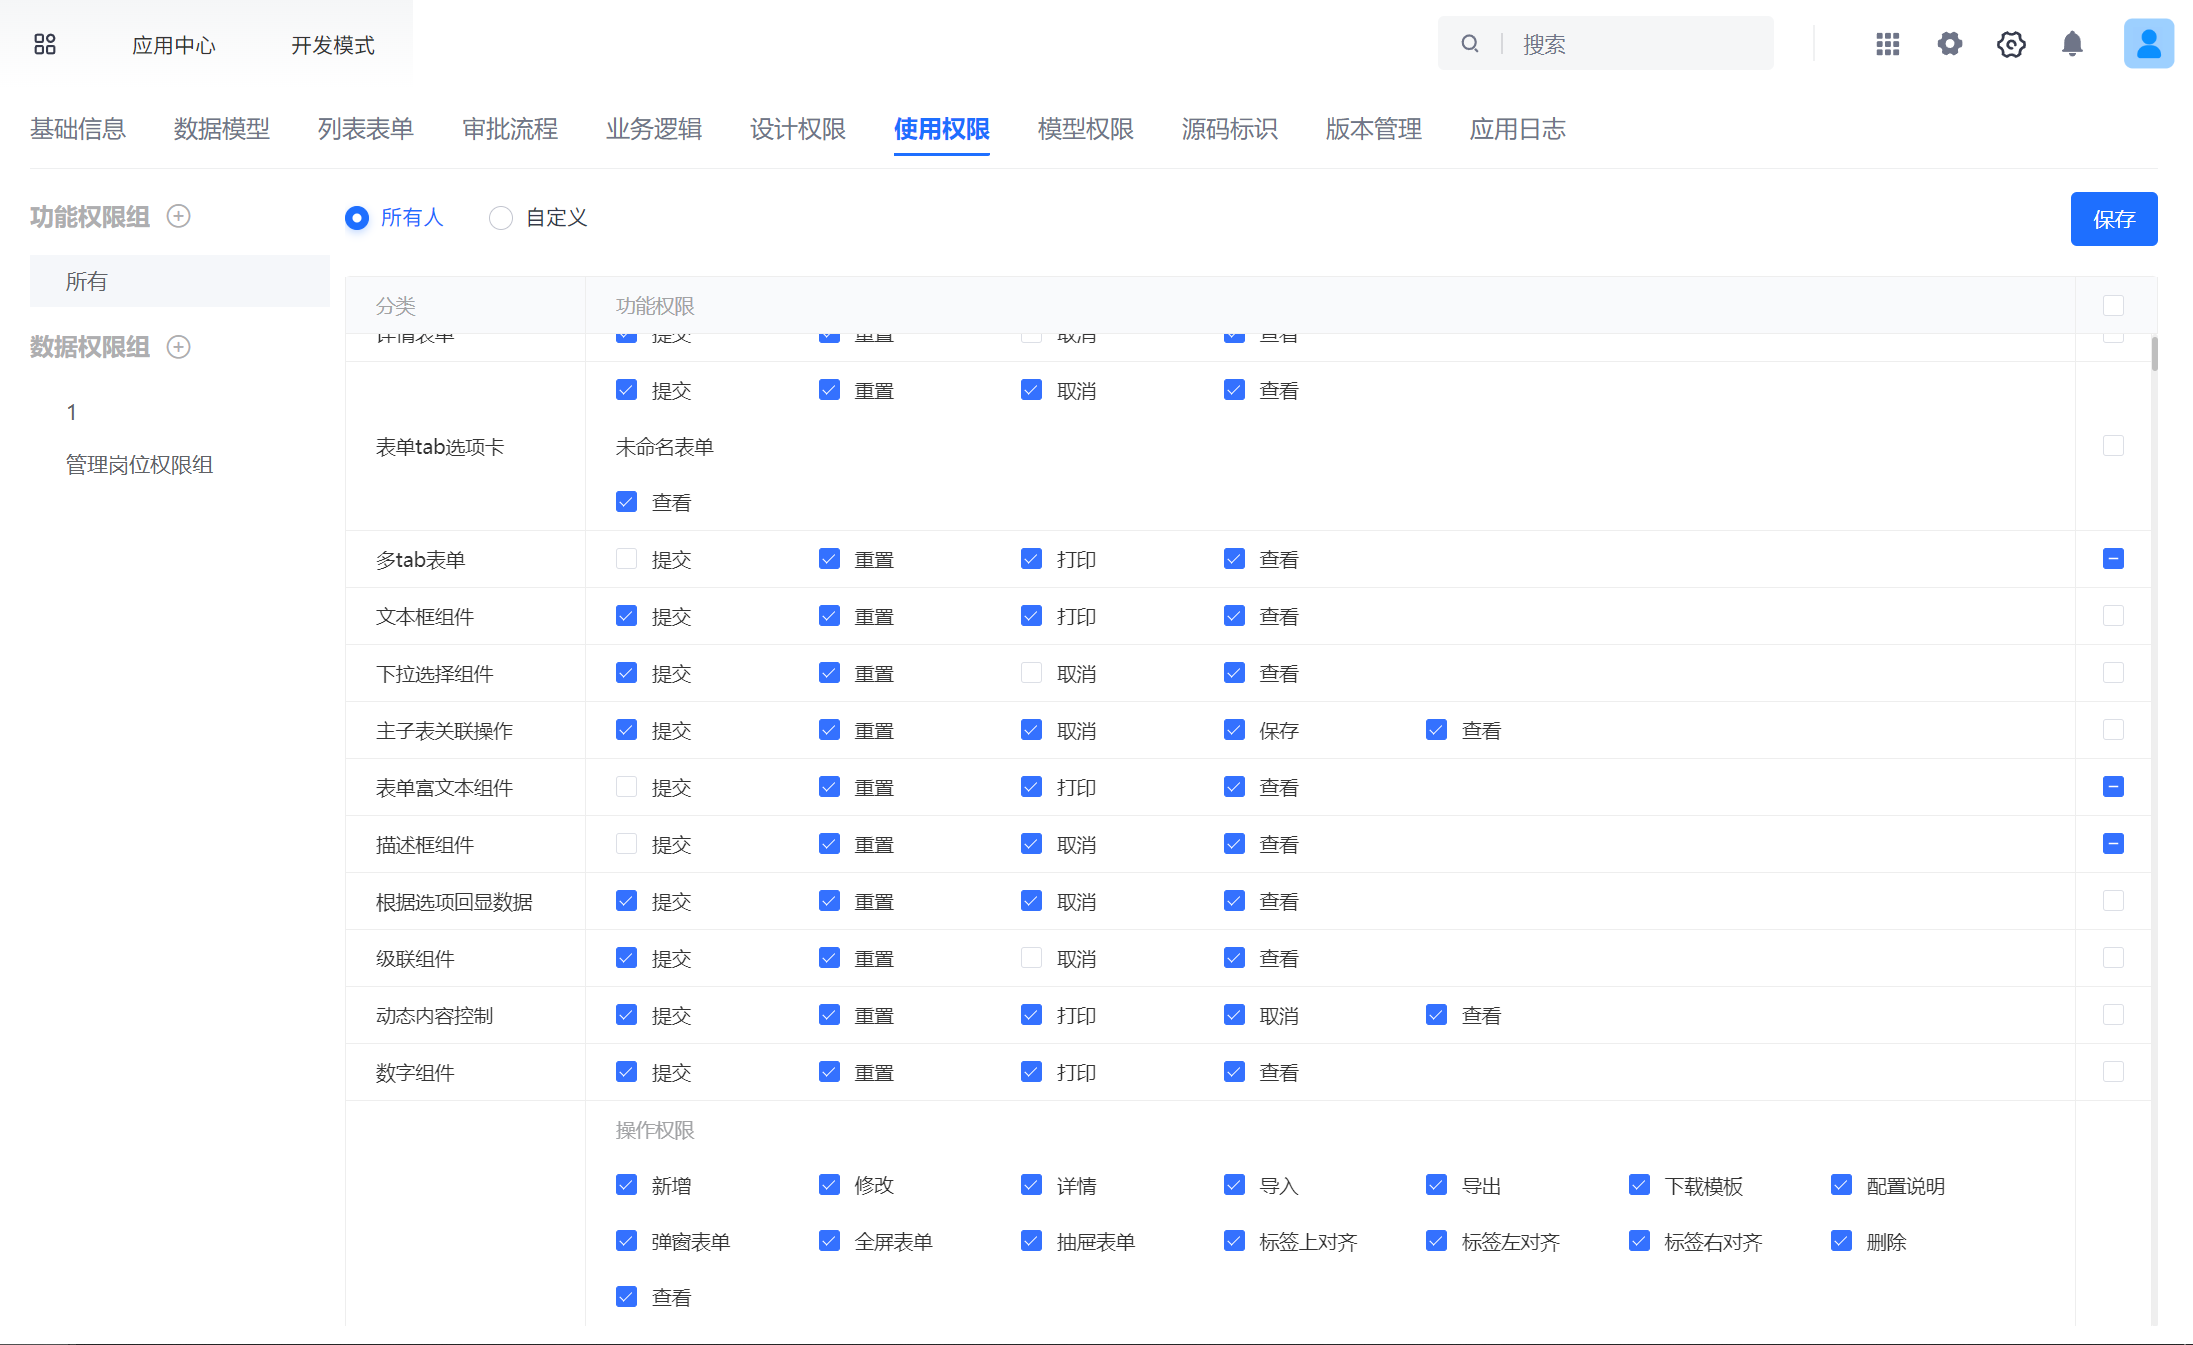Select 管理岗位权限组 in the sidebar
The width and height of the screenshot is (2193, 1345).
(x=139, y=465)
